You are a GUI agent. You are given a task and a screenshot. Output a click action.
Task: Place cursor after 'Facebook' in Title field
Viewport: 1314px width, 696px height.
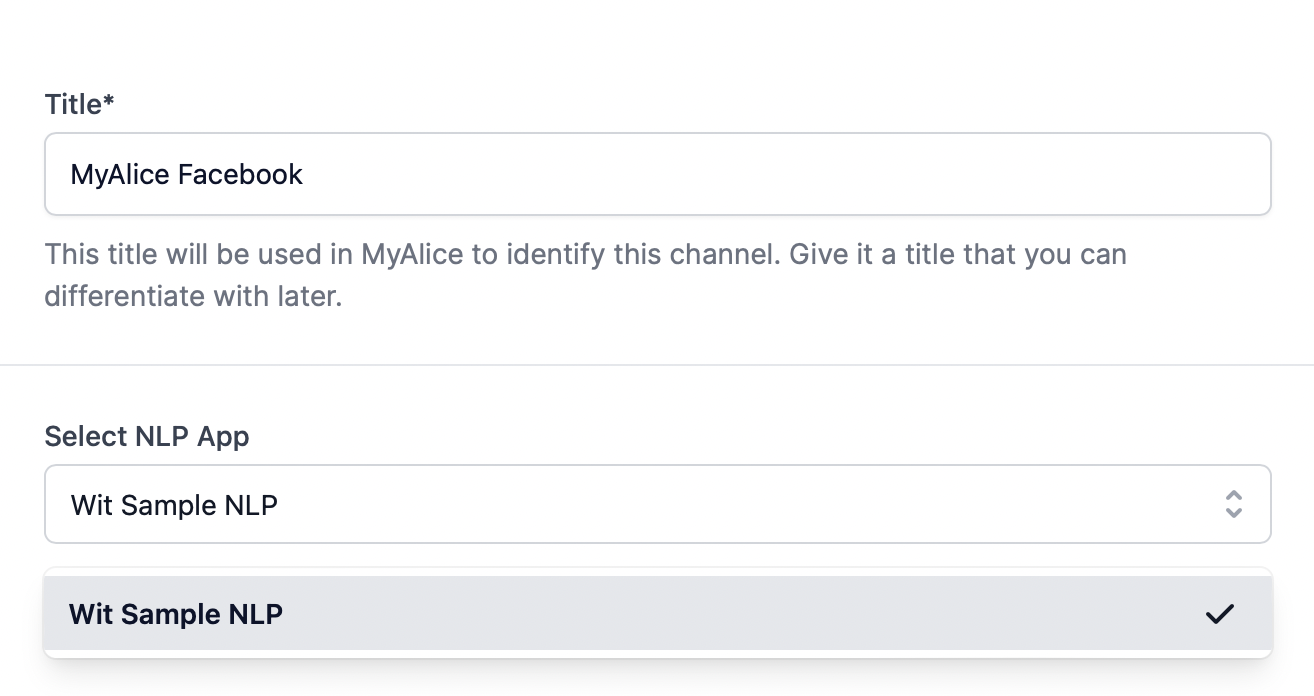pos(305,175)
